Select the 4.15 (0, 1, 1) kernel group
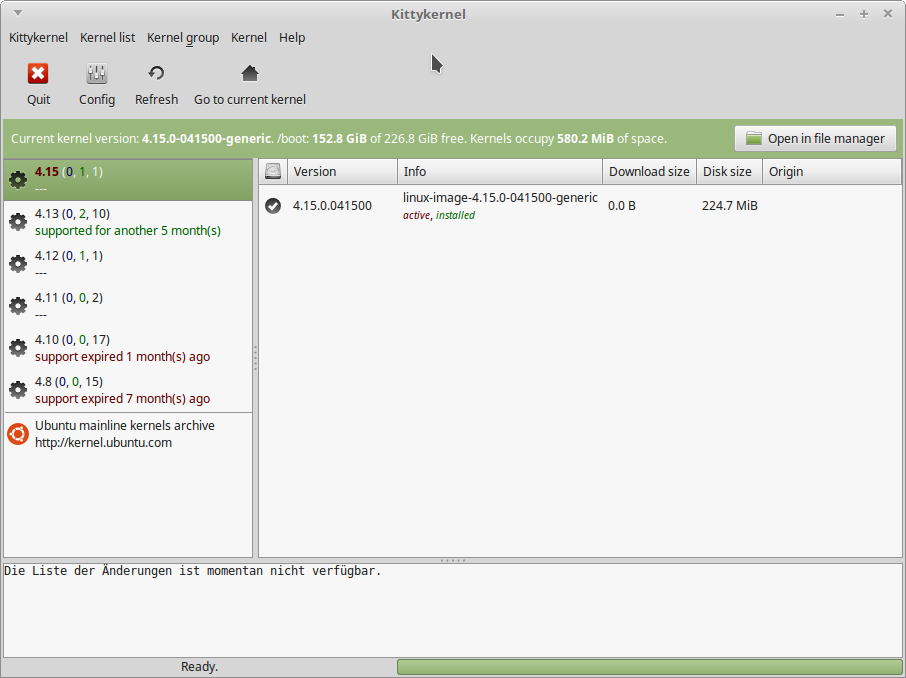Viewport: 906px width, 678px height. (128, 180)
